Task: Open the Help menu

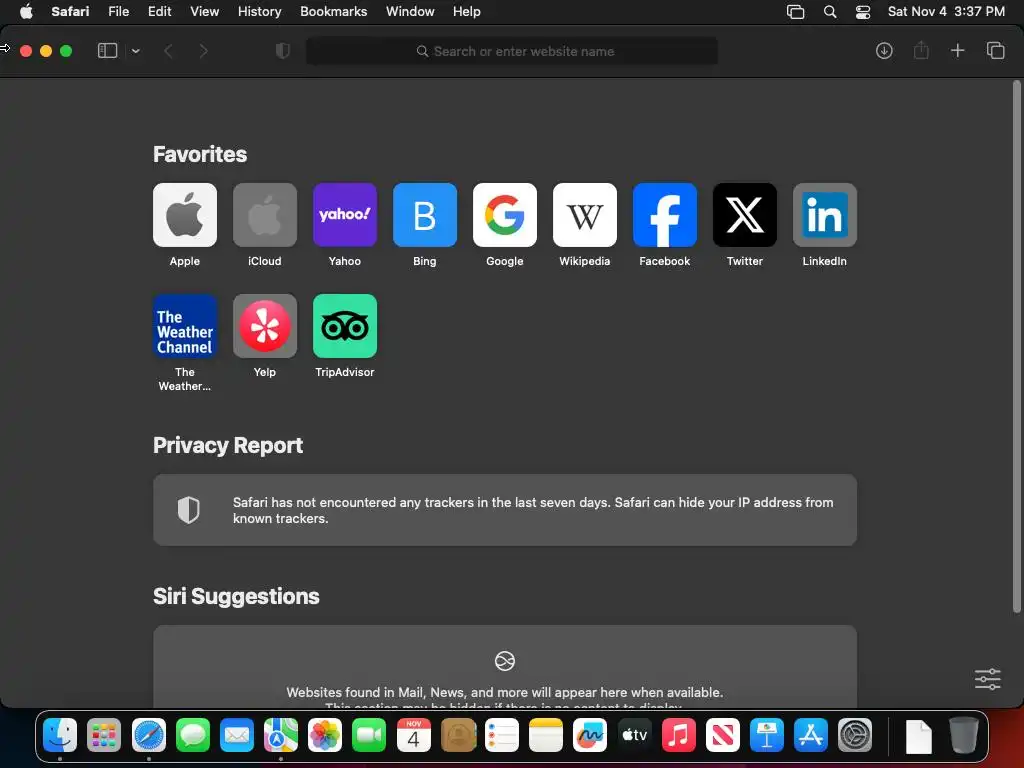Action: click(466, 11)
